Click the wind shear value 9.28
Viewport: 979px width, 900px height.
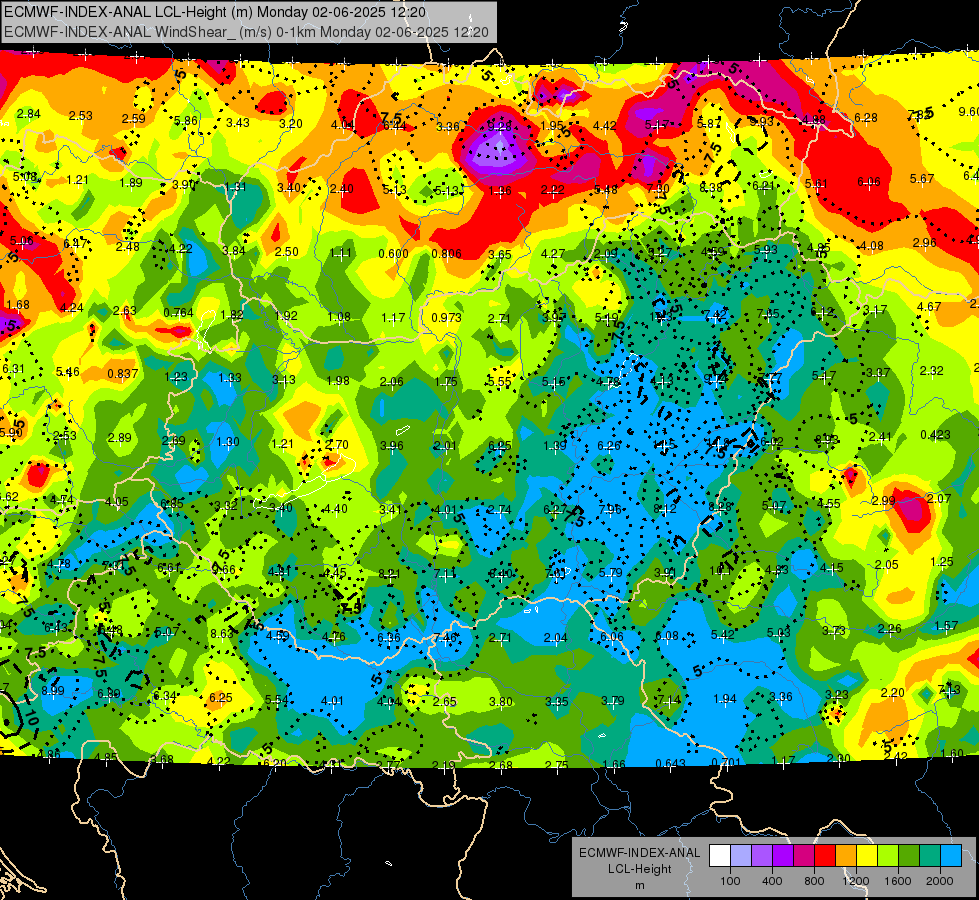(x=499, y=126)
